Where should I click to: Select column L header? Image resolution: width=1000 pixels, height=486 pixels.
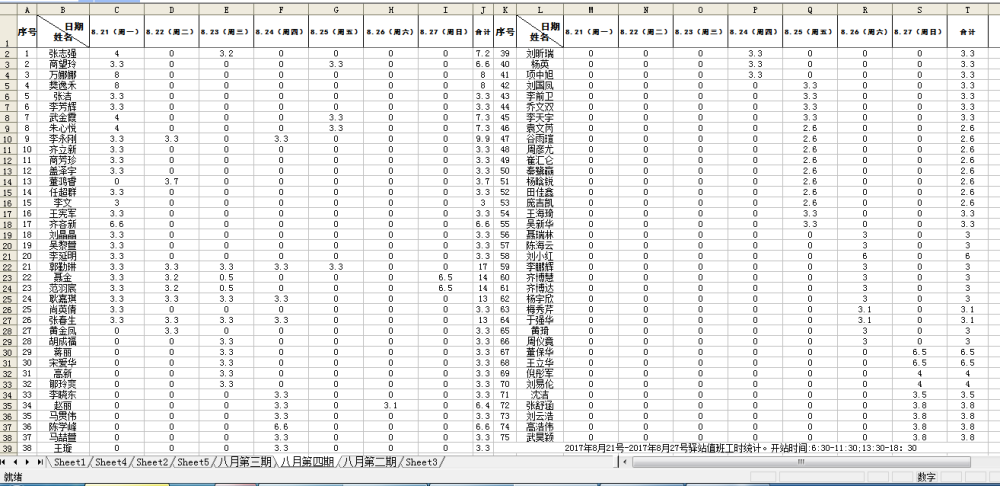click(540, 10)
